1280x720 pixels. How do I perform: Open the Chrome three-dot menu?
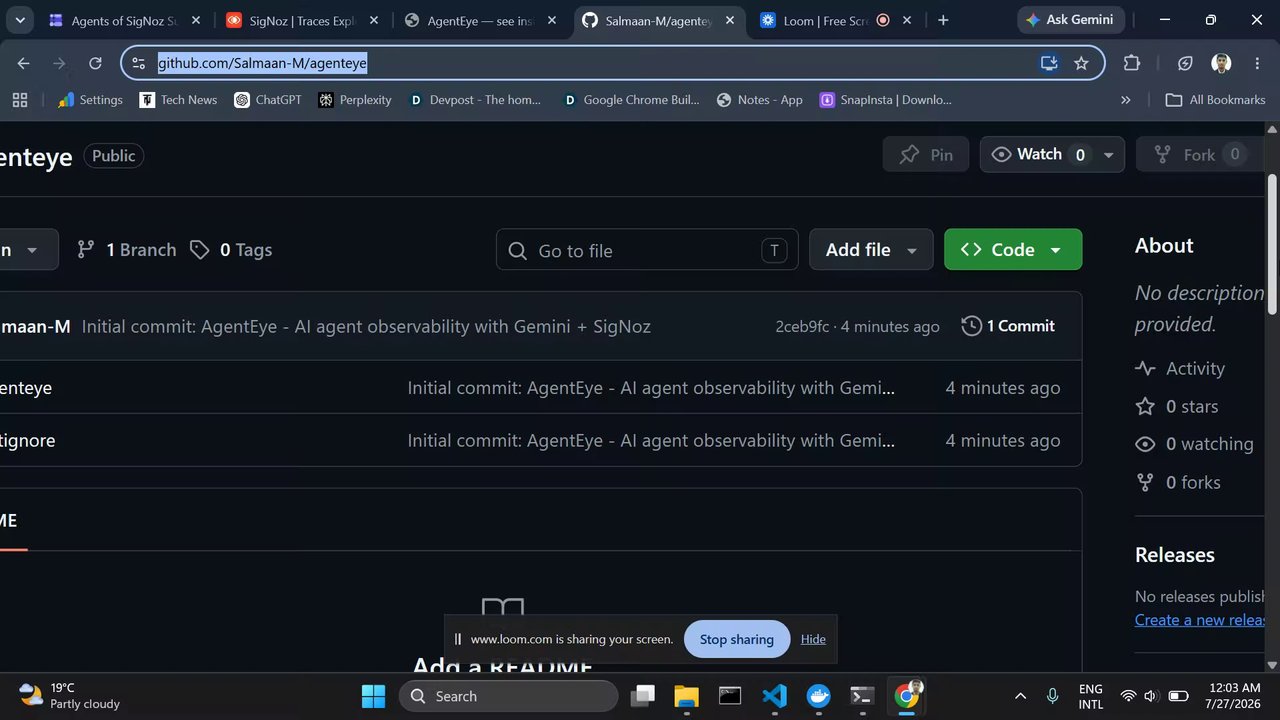(x=1257, y=63)
